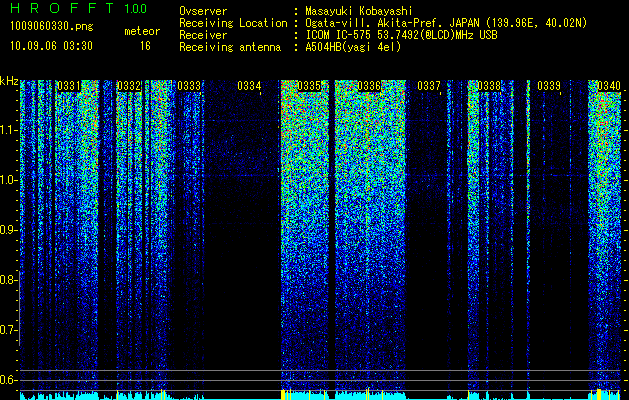Click the 0332 time marker

(129, 86)
